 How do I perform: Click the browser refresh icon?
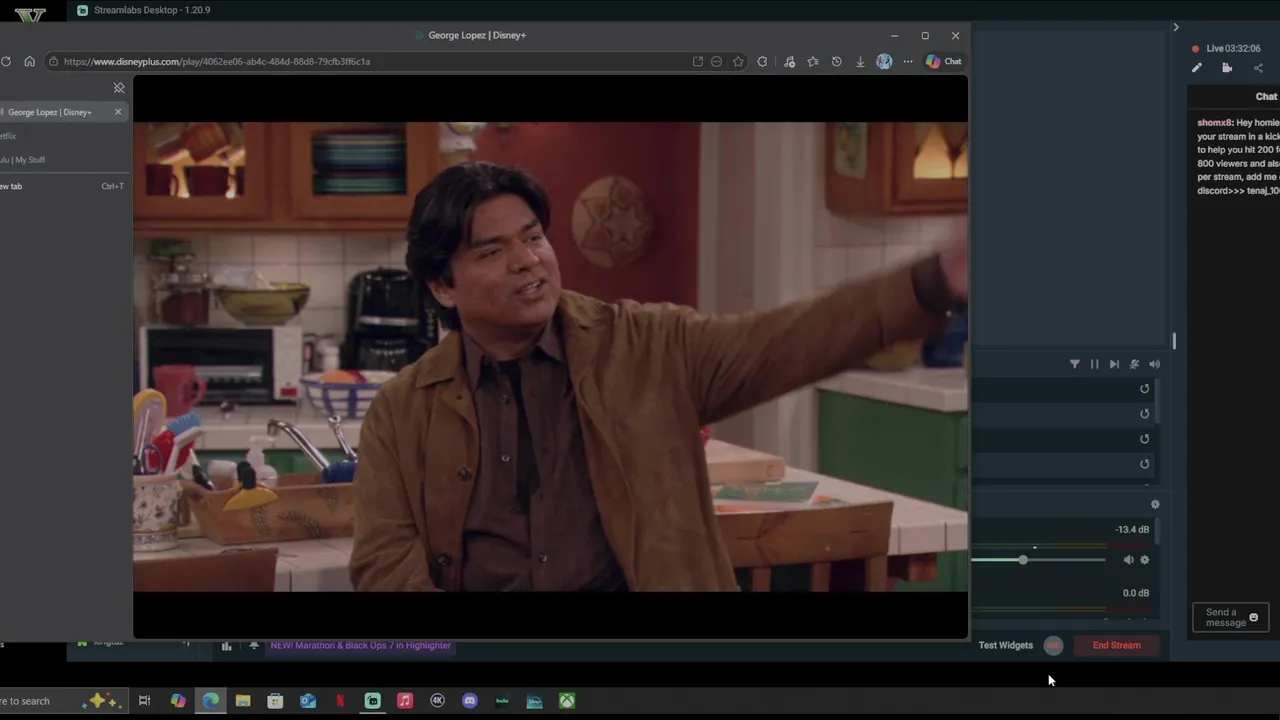pyautogui.click(x=6, y=61)
